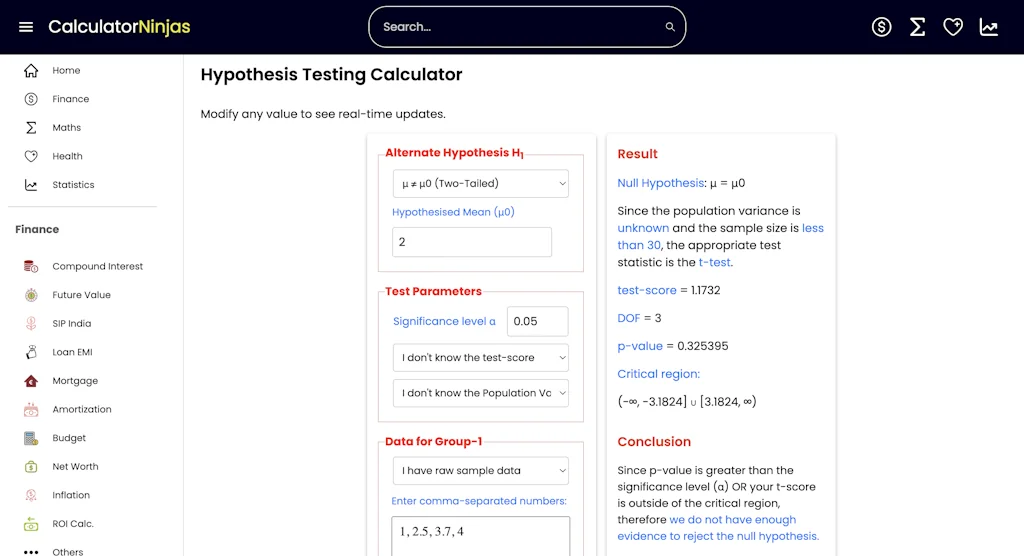
Task: Open the SIP India calculator link
Action: pyautogui.click(x=72, y=323)
